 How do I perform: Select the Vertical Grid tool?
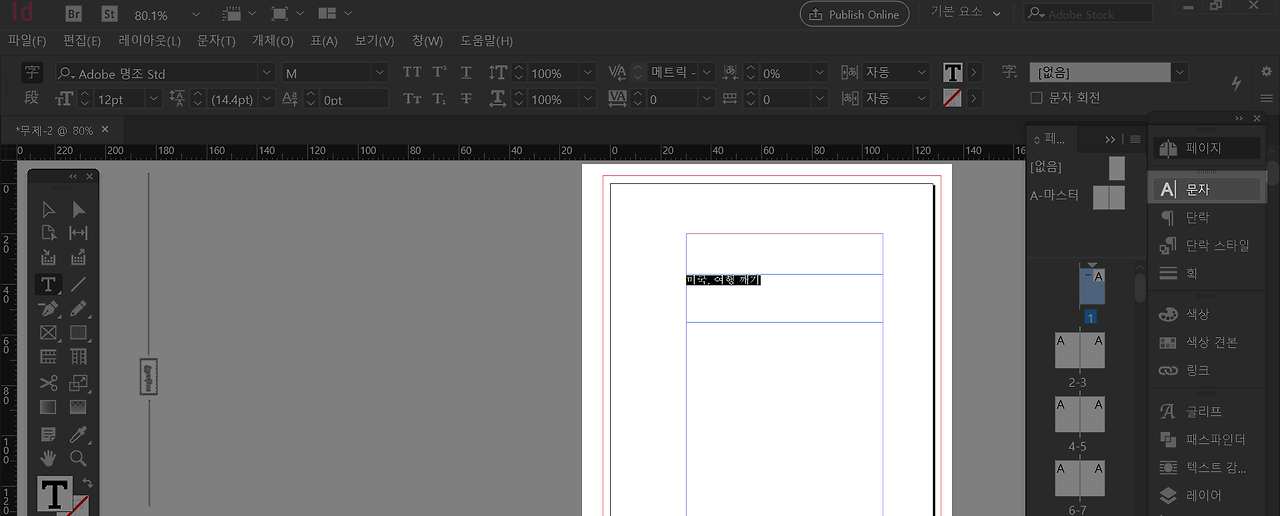[79, 357]
